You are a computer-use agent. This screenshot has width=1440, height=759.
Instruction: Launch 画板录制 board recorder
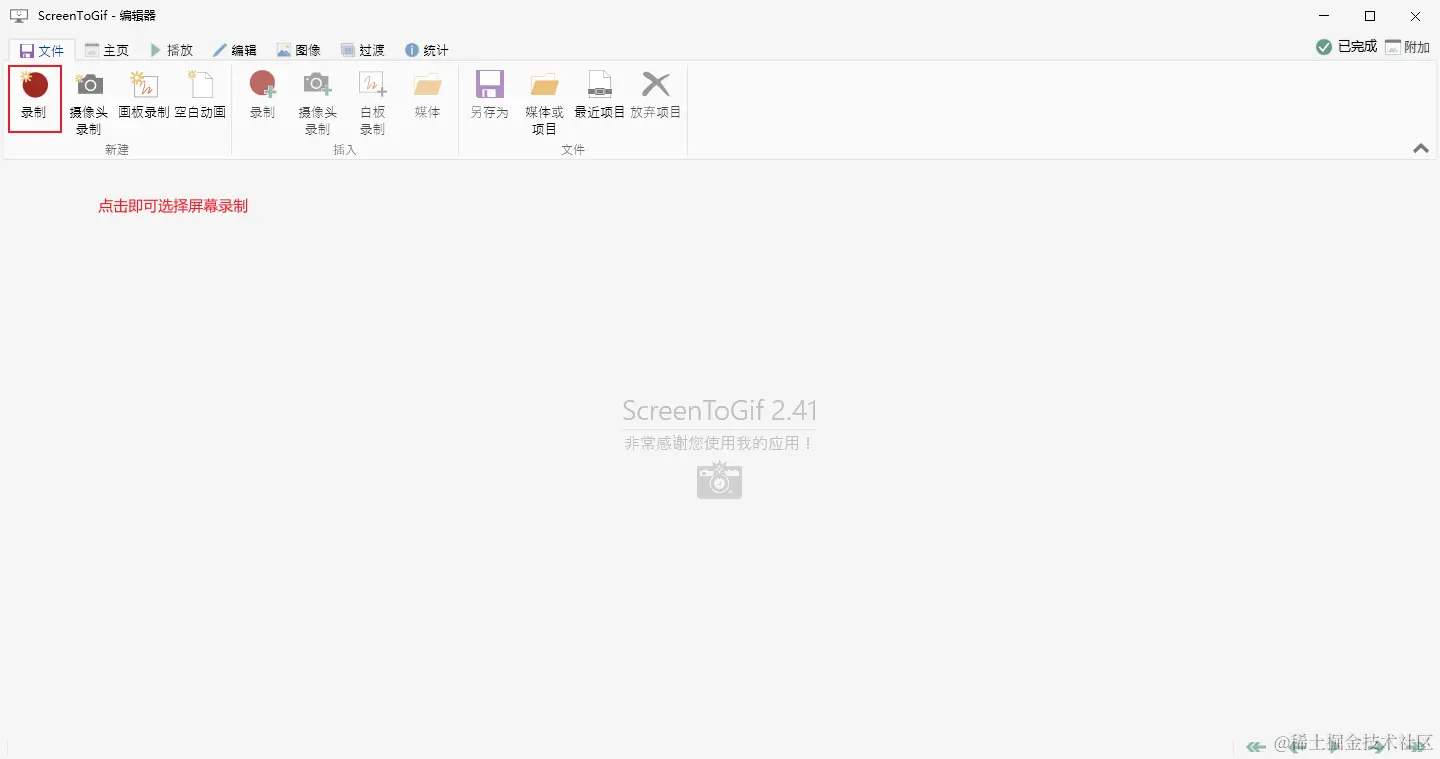click(x=144, y=98)
